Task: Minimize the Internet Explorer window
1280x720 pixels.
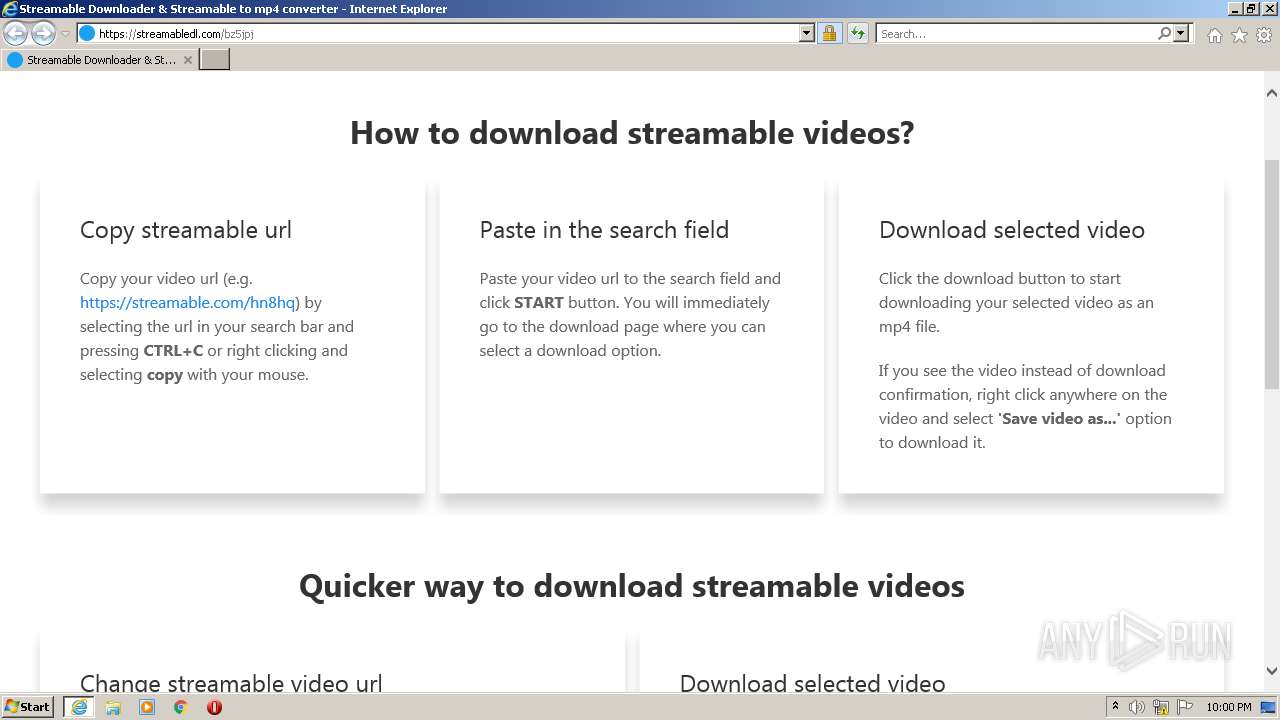Action: pyautogui.click(x=1235, y=9)
